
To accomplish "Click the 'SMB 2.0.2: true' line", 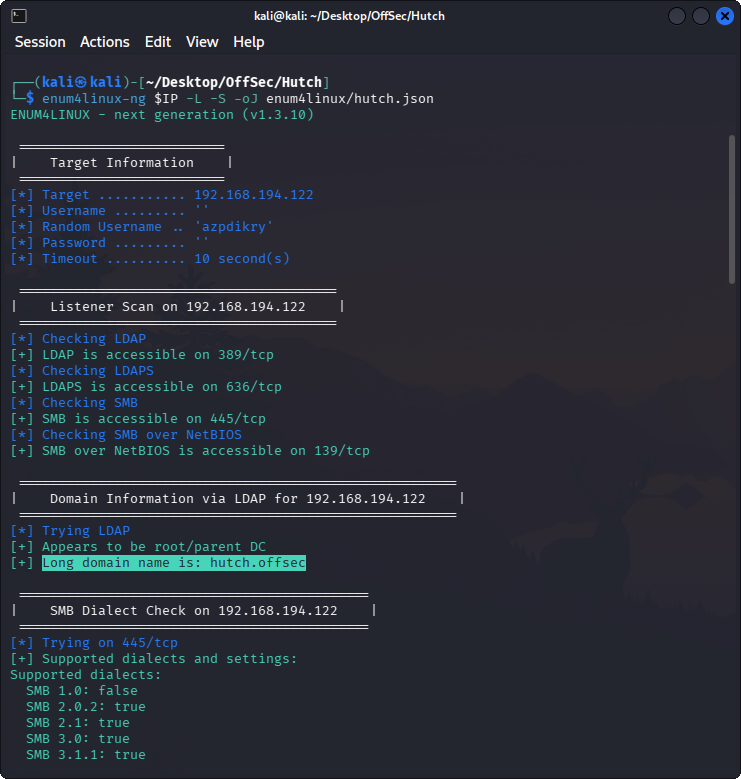I will click(x=86, y=706).
